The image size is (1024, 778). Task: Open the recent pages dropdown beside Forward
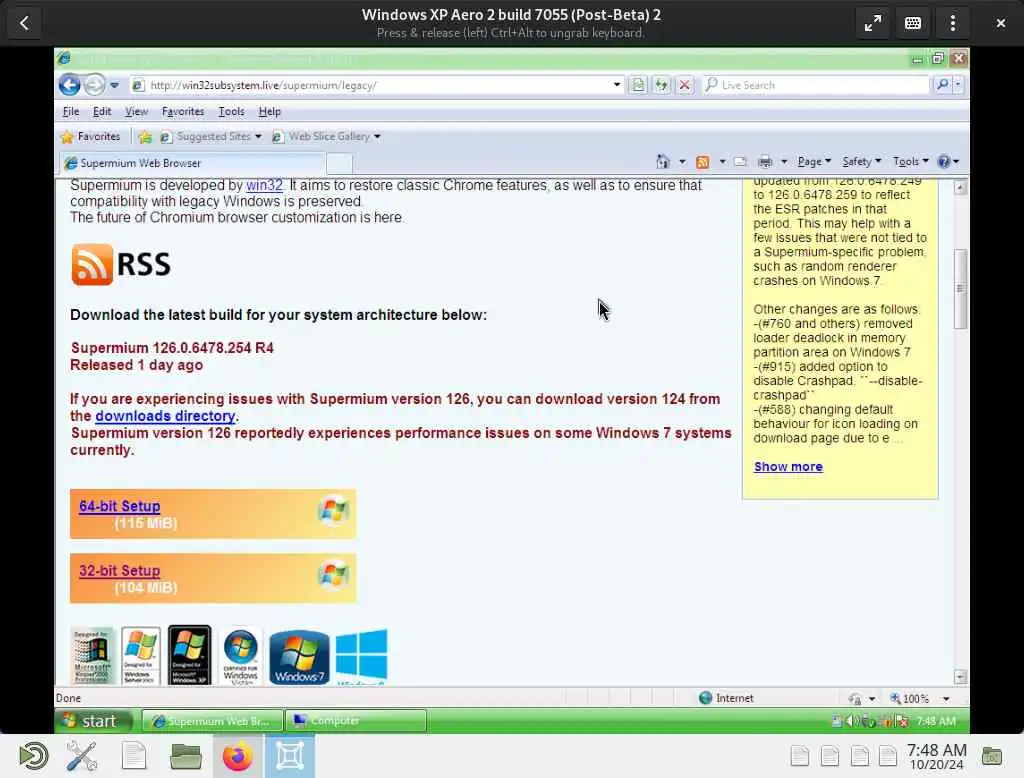click(115, 86)
